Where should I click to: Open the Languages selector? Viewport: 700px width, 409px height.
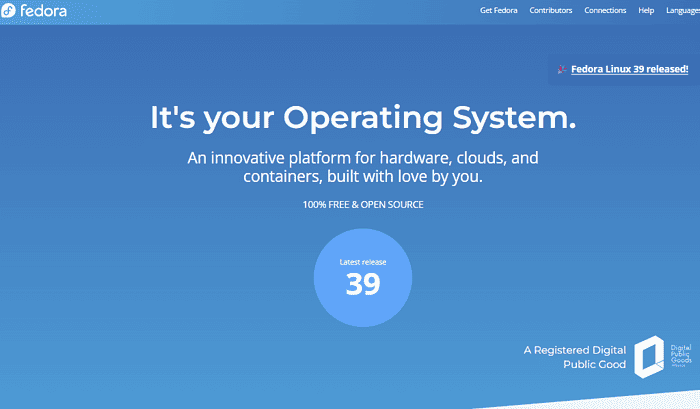(682, 11)
